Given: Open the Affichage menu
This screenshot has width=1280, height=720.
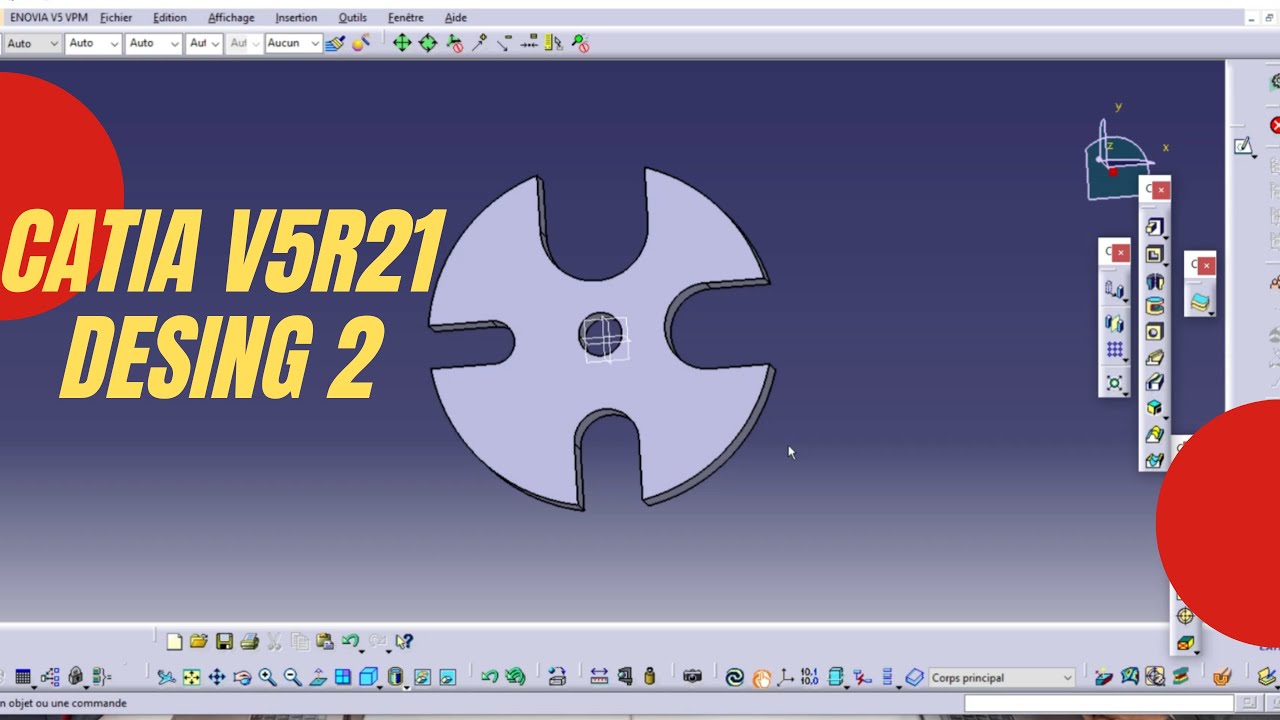Looking at the screenshot, I should [x=231, y=17].
